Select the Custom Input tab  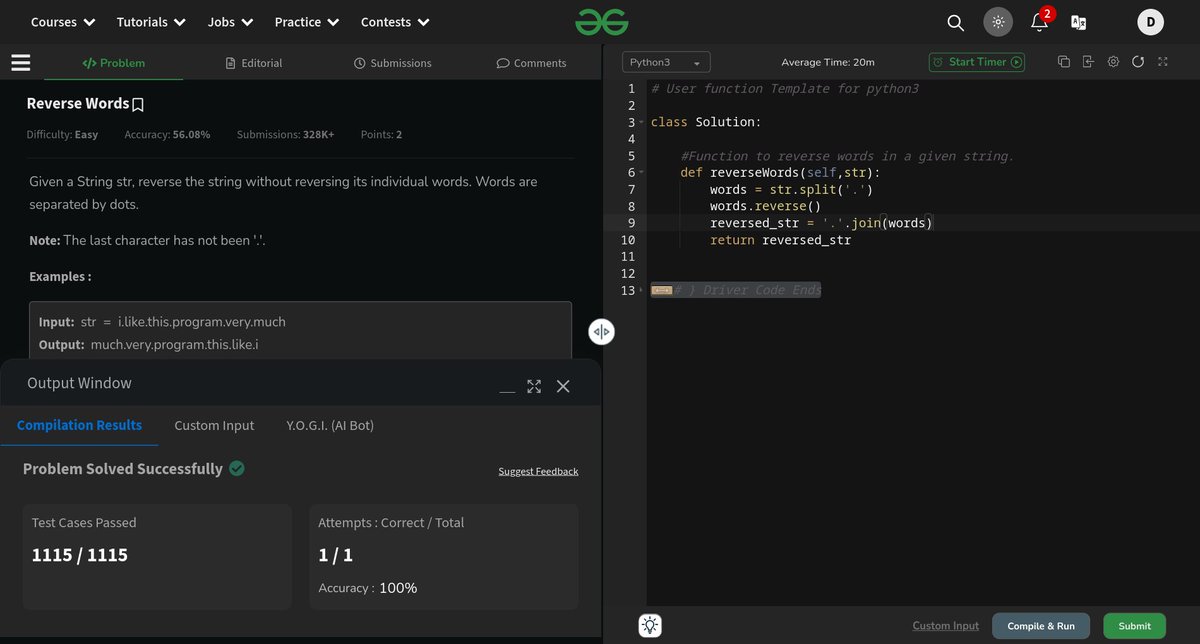point(214,425)
